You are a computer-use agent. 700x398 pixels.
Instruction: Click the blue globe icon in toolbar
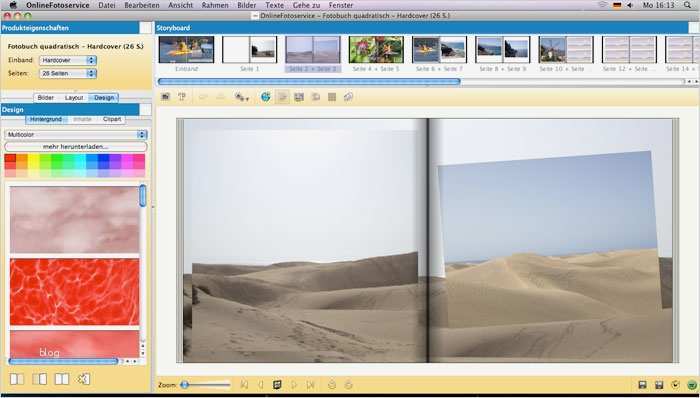(x=266, y=97)
